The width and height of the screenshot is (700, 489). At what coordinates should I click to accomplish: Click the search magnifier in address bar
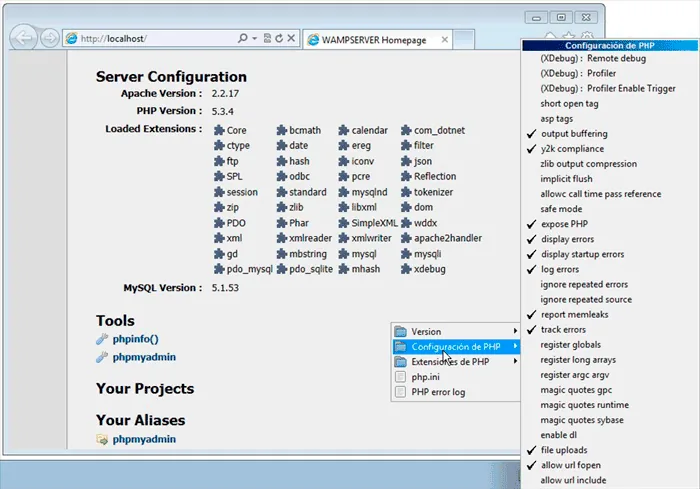click(242, 38)
